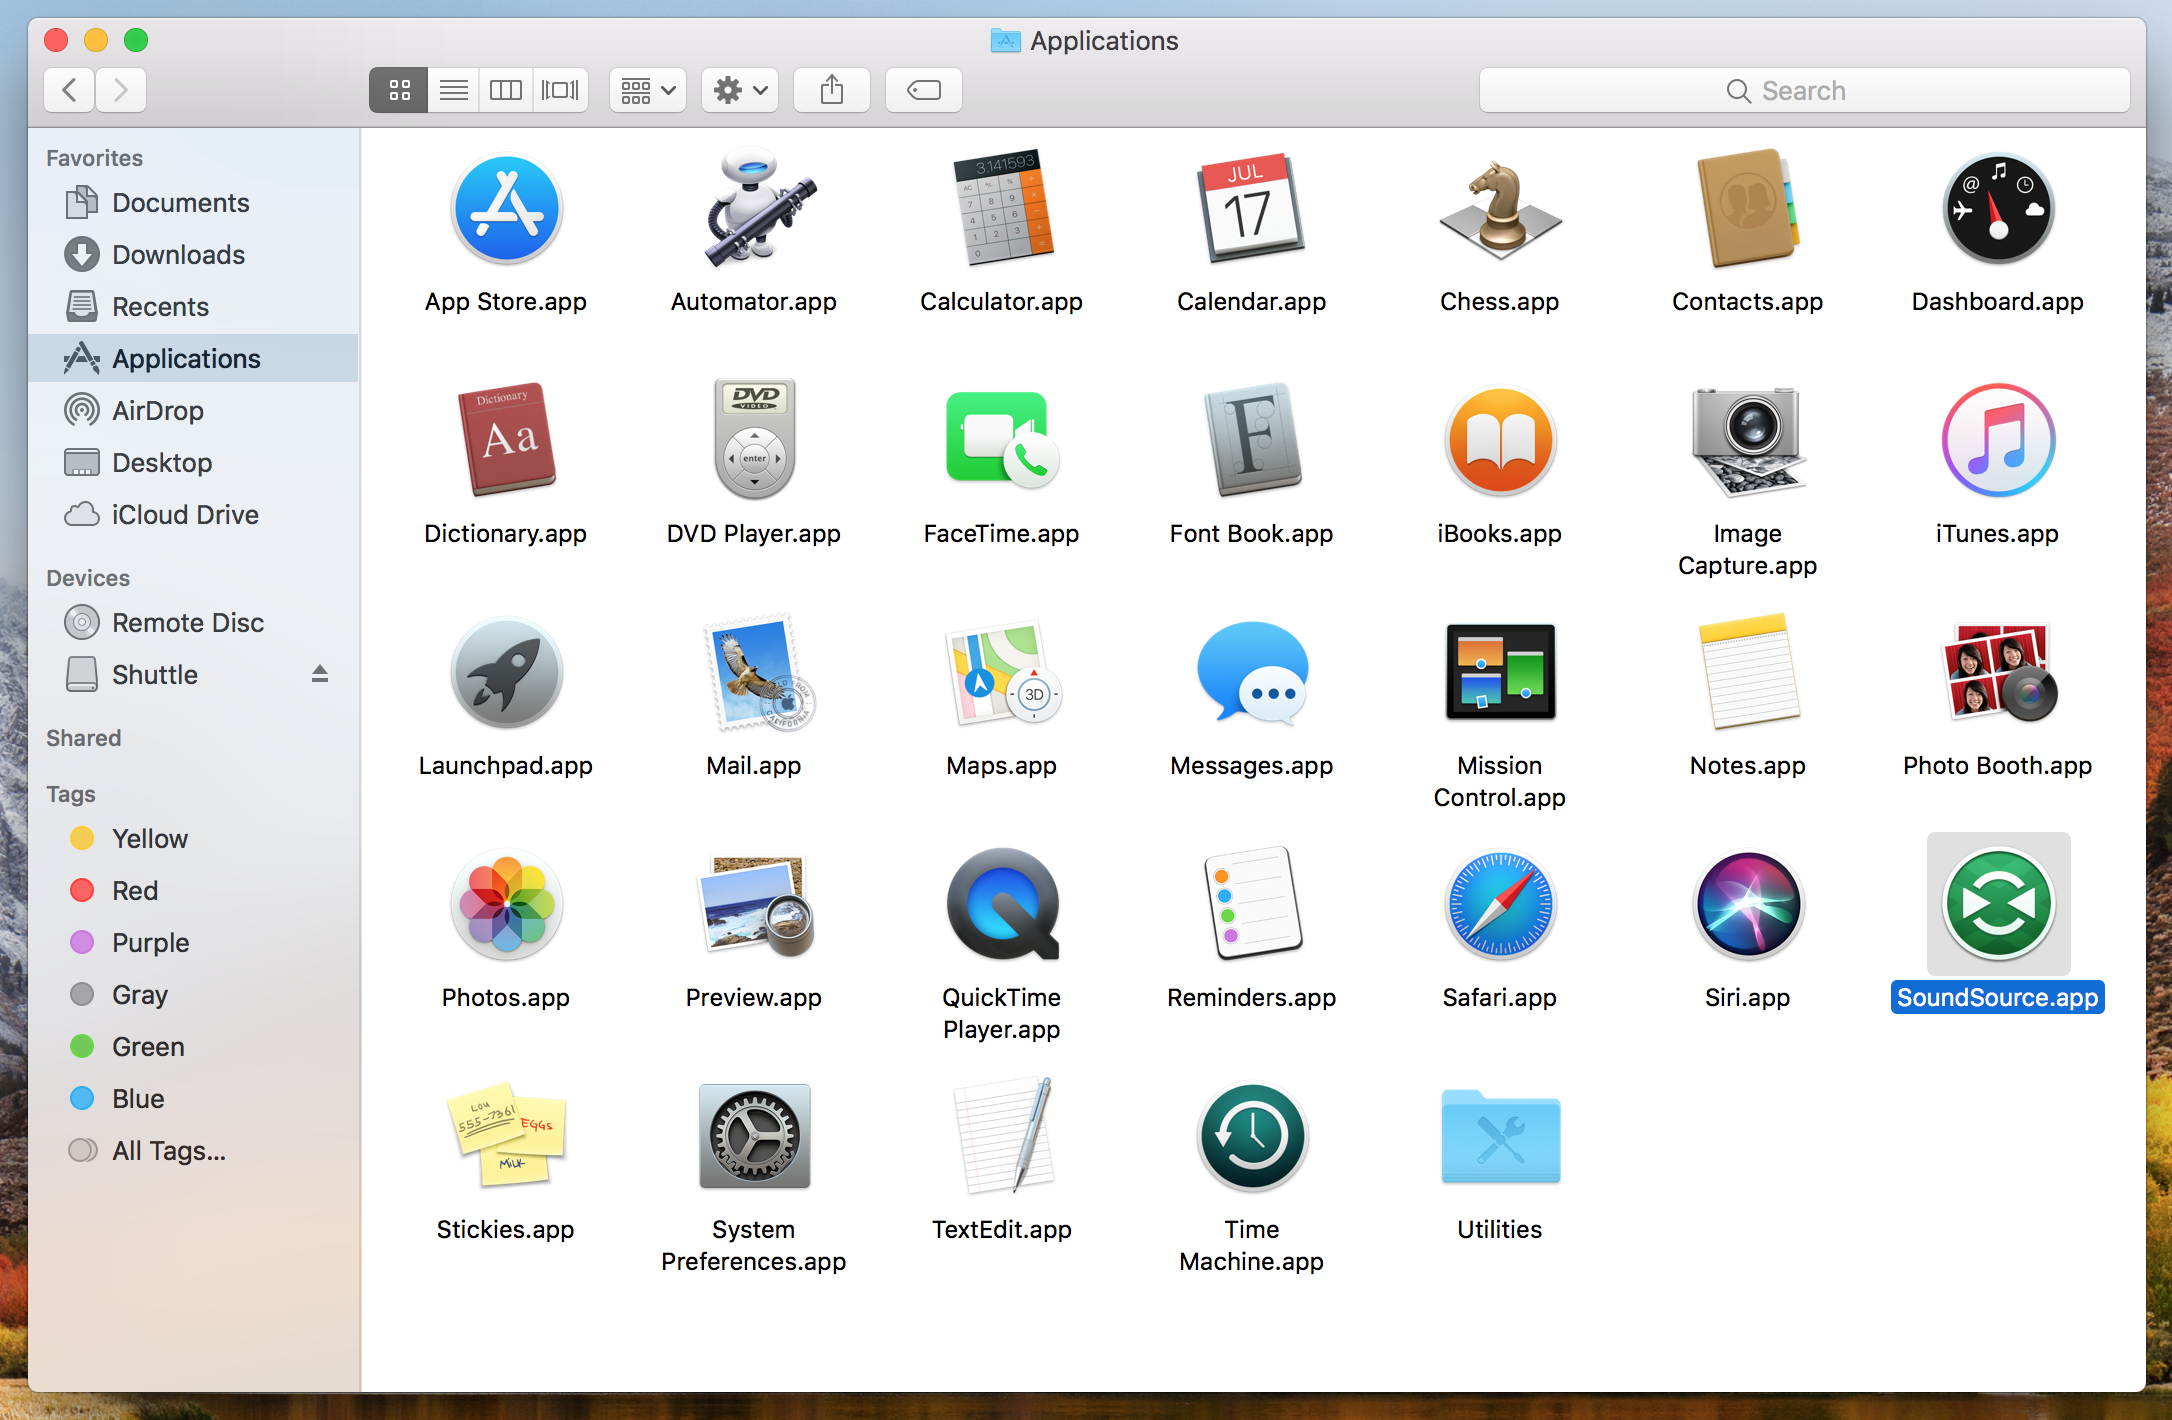
Task: Filter by the Green tag
Action: pyautogui.click(x=193, y=1047)
